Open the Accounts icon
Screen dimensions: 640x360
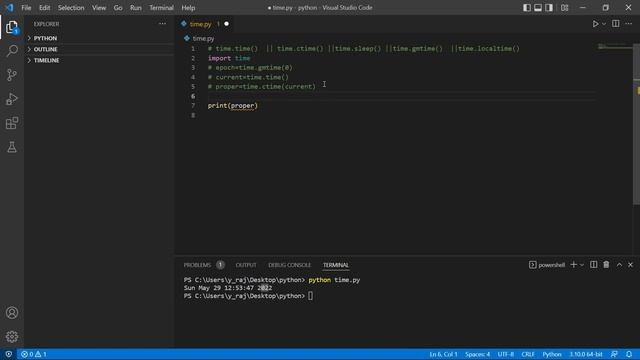click(12, 313)
